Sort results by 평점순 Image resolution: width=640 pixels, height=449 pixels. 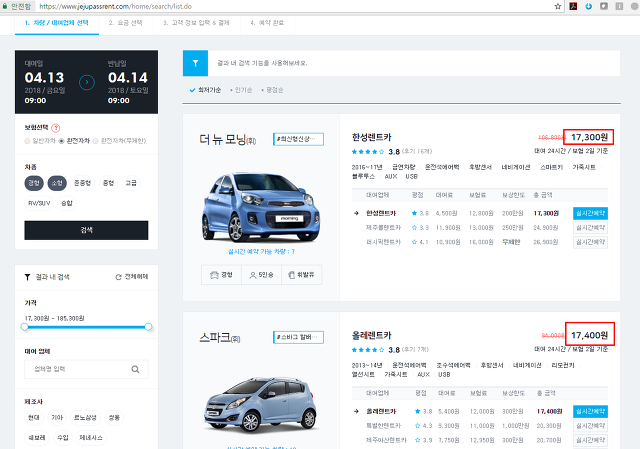point(272,90)
